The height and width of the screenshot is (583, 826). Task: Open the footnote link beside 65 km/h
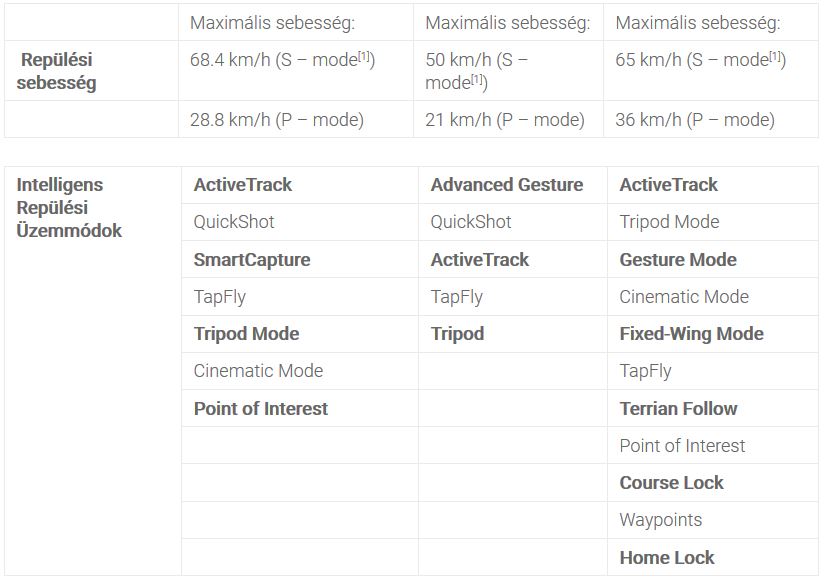click(x=776, y=57)
